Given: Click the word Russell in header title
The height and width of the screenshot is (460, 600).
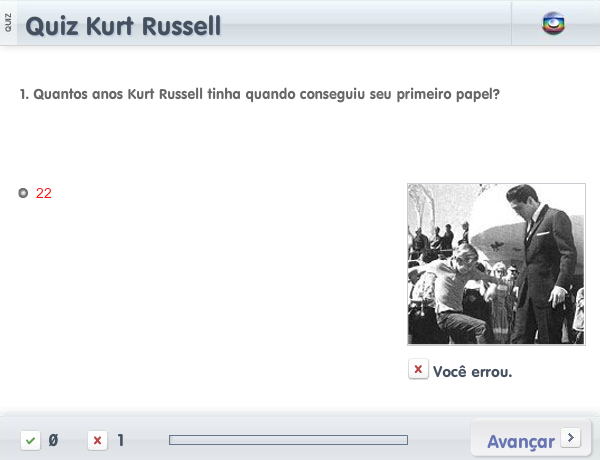Looking at the screenshot, I should [181, 26].
